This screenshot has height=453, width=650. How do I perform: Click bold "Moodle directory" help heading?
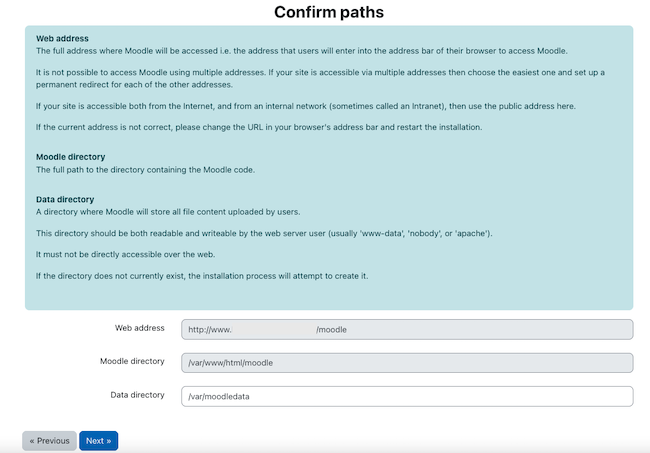coord(70,157)
